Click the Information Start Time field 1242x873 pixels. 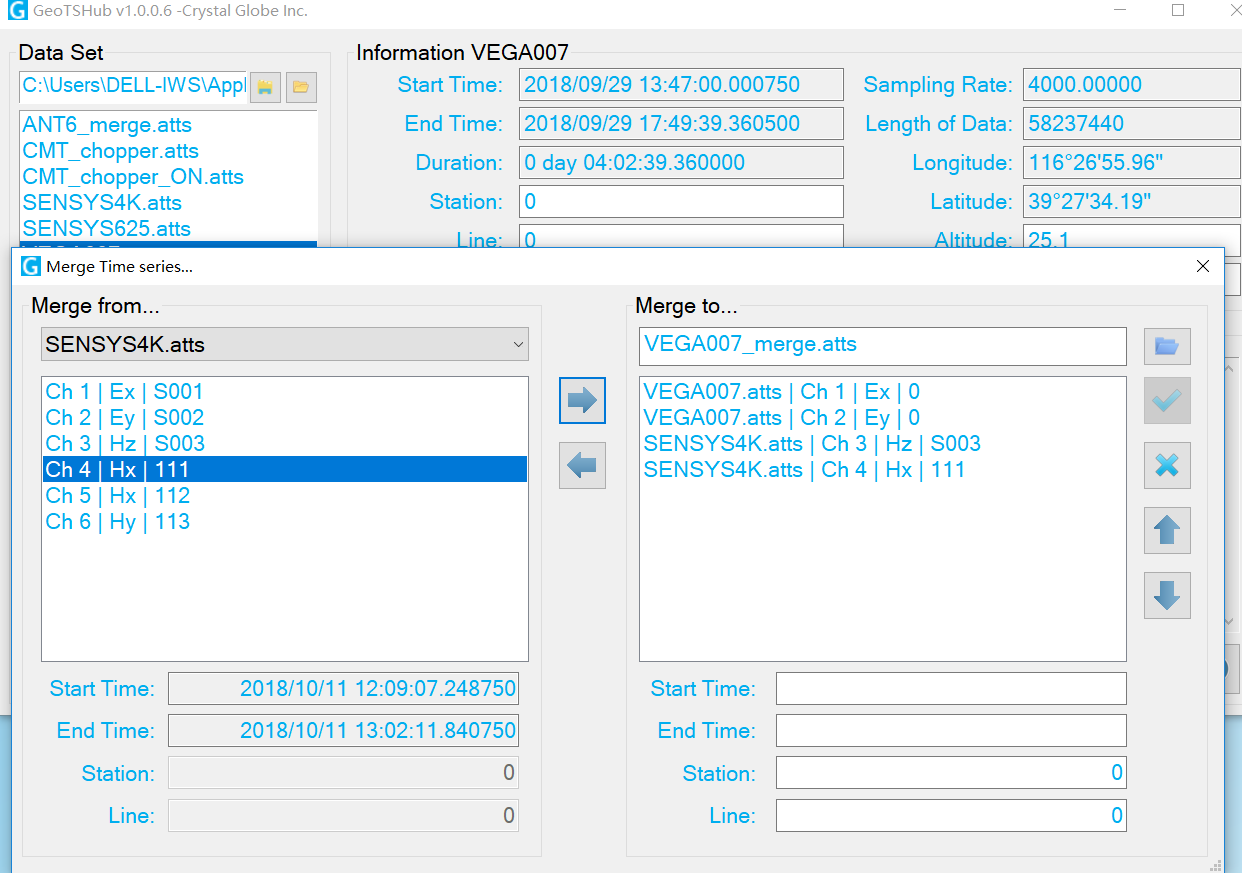[681, 85]
